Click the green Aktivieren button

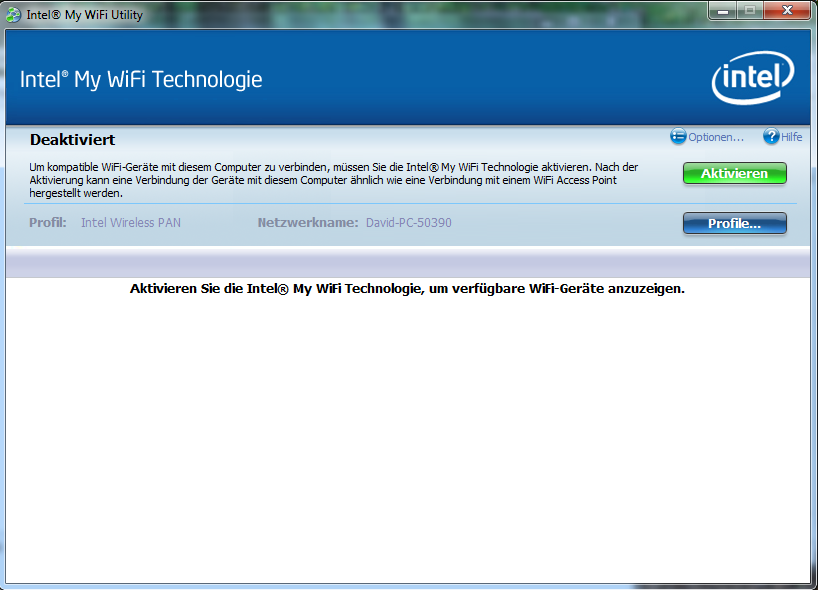pyautogui.click(x=735, y=173)
